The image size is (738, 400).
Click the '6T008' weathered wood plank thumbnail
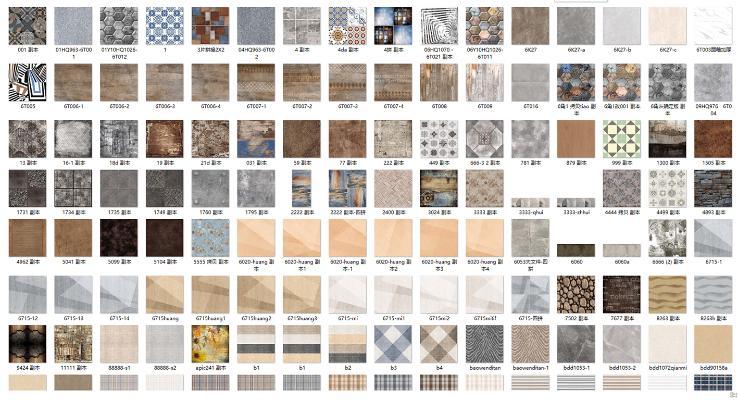(x=439, y=82)
